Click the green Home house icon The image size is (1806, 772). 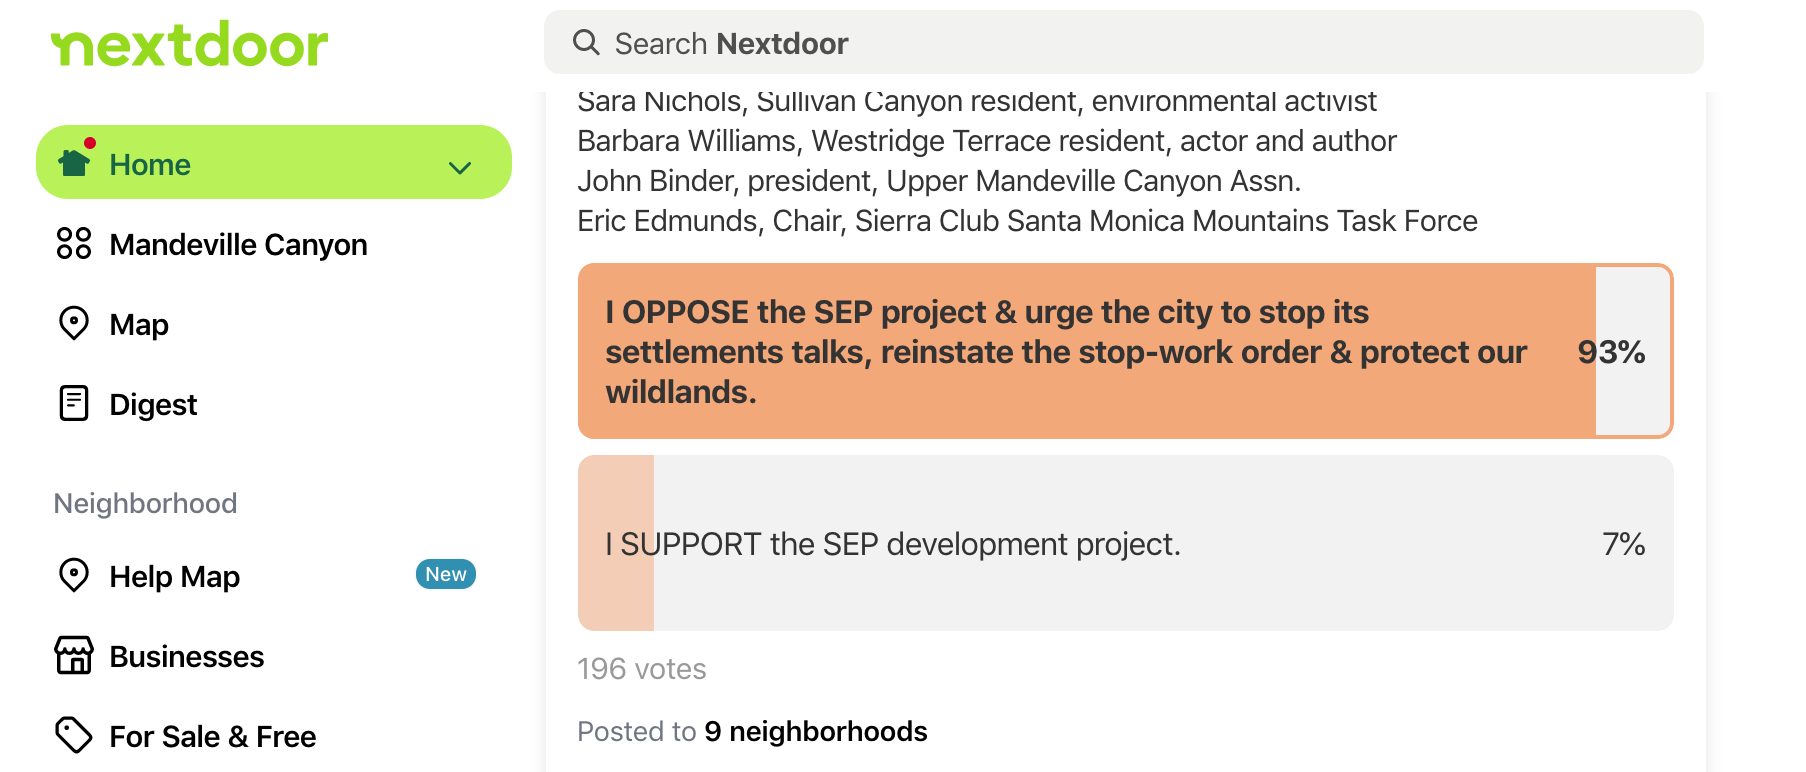74,162
